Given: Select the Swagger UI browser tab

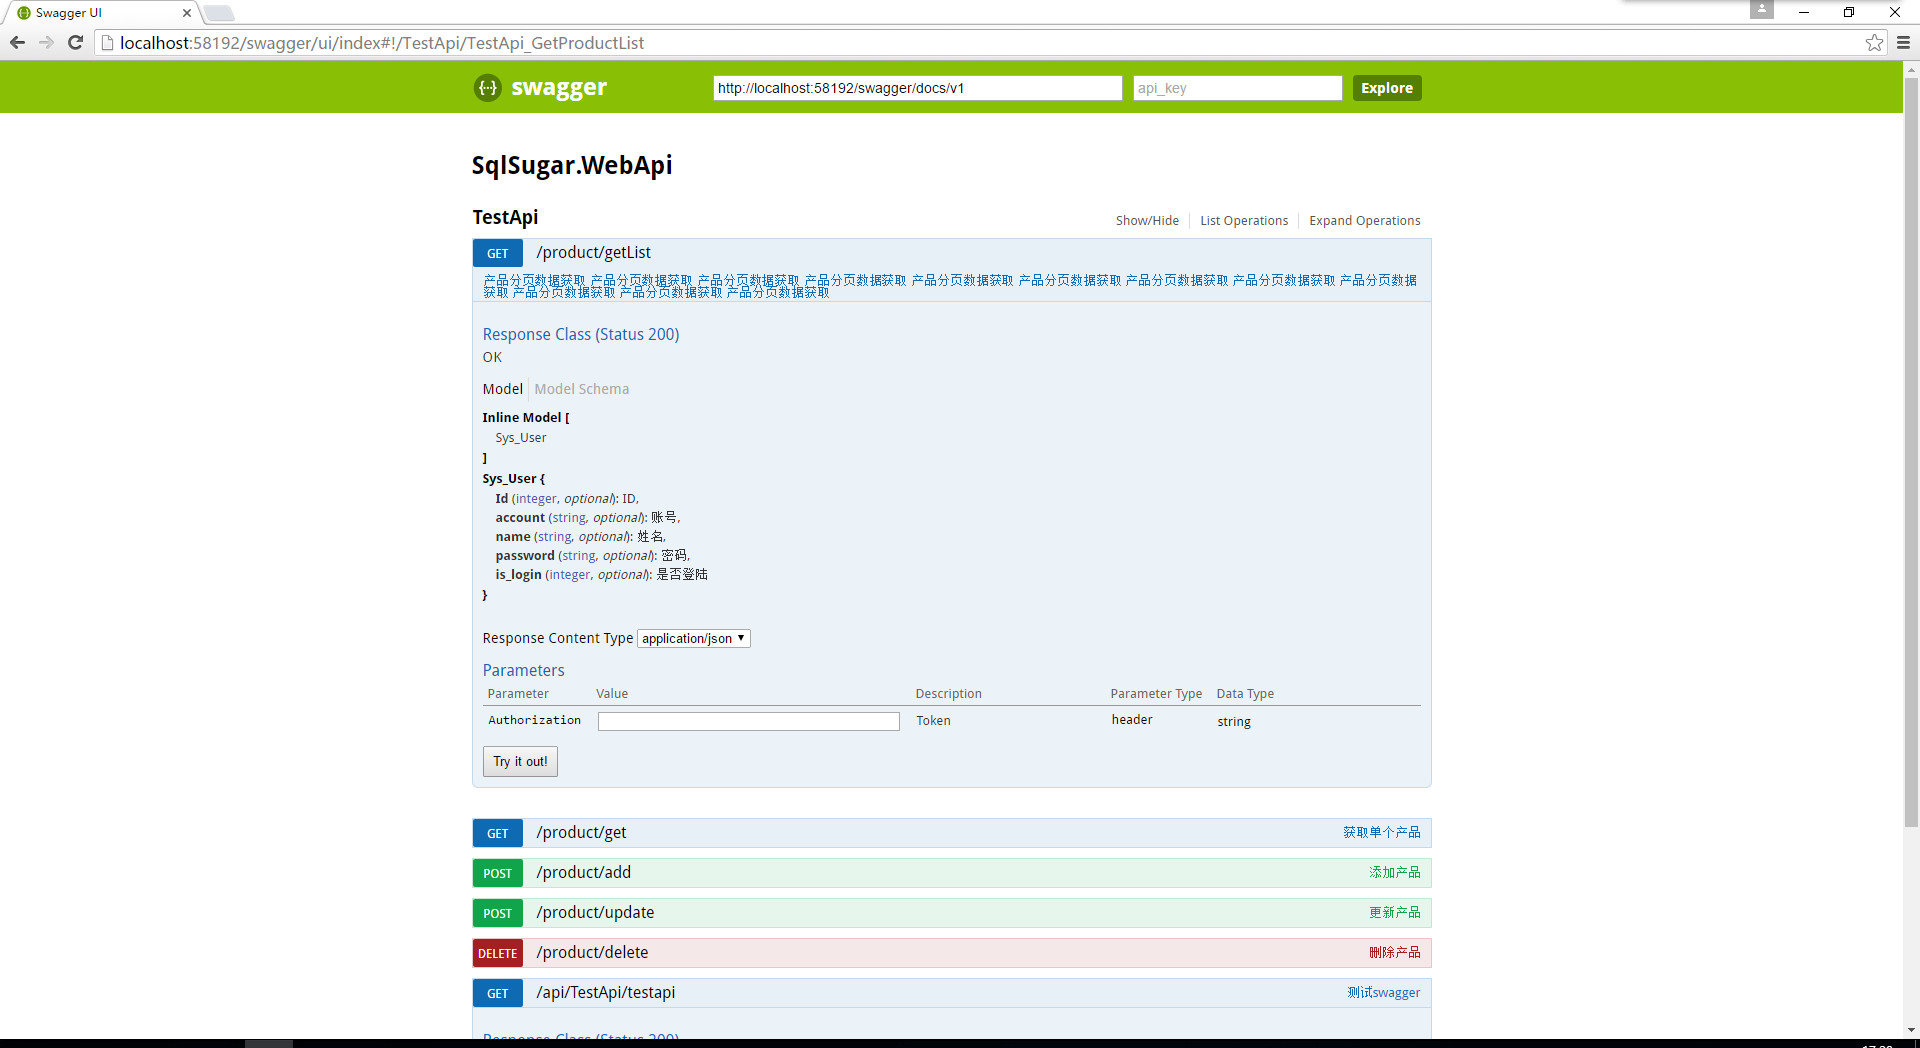Looking at the screenshot, I should tap(98, 13).
